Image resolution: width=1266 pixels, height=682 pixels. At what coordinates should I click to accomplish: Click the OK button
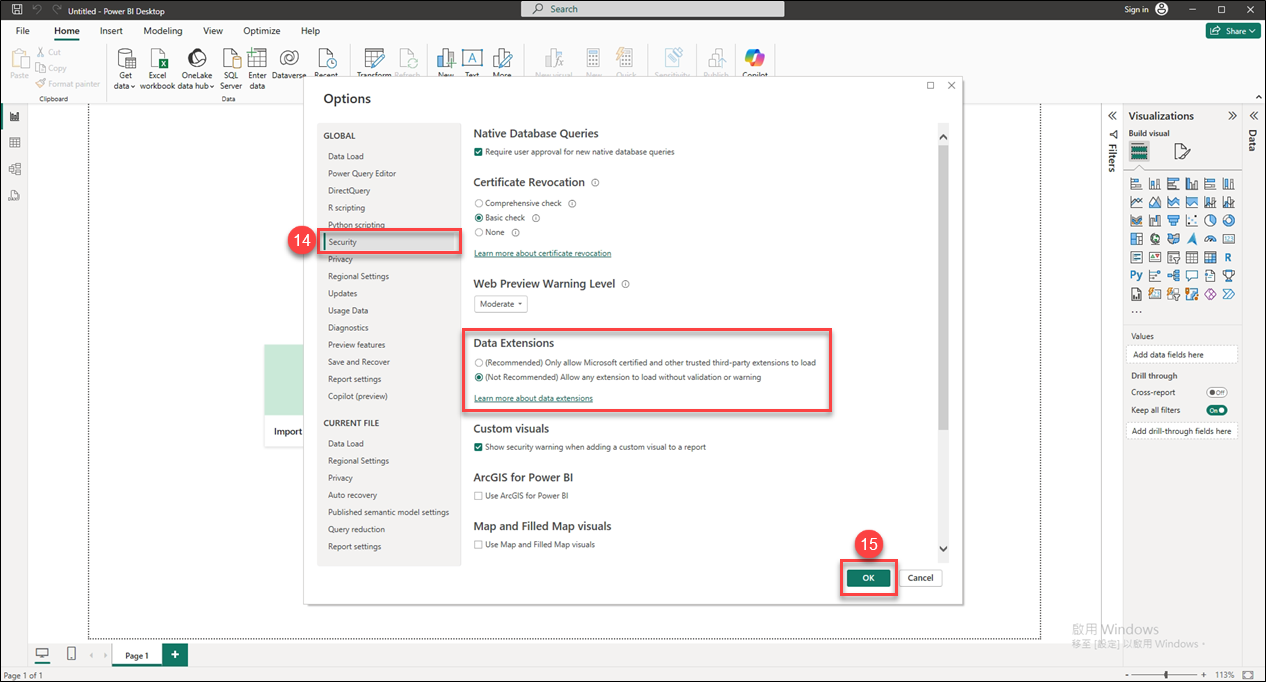pyautogui.click(x=868, y=578)
